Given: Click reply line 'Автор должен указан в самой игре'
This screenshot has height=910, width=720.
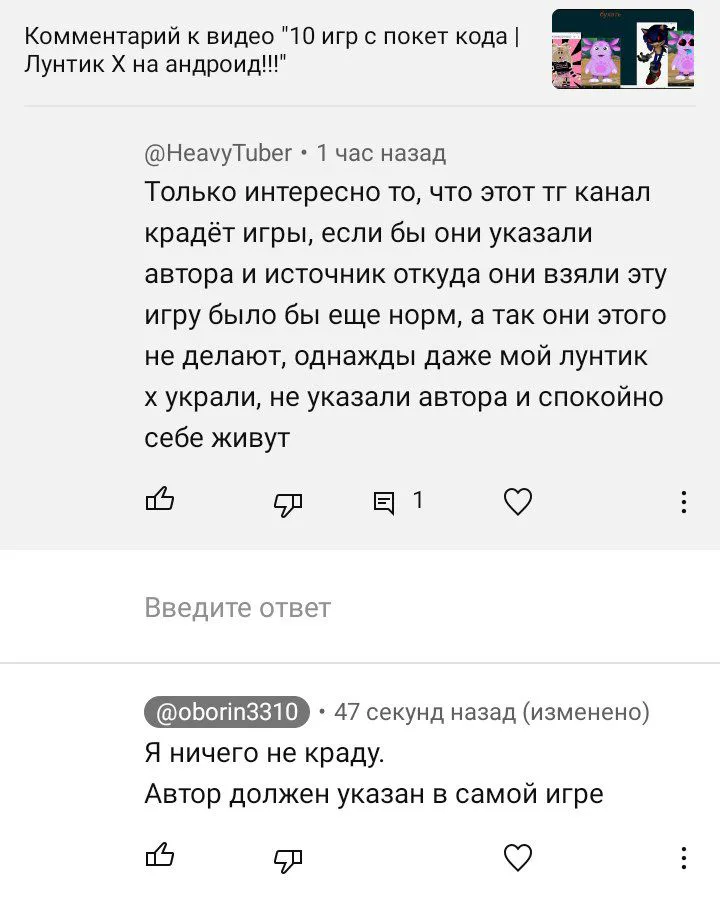Looking at the screenshot, I should point(374,795).
